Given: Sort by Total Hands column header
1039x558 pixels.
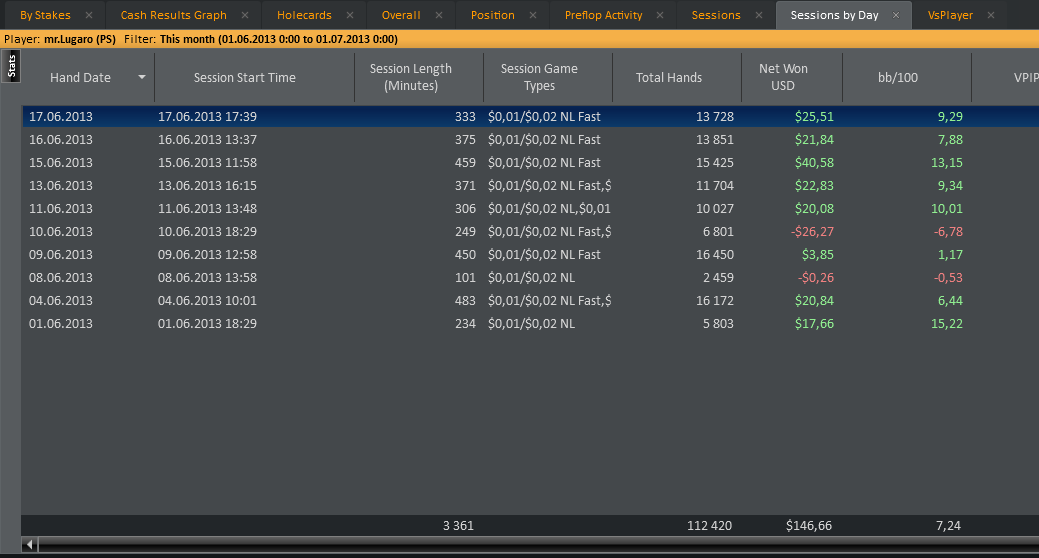Looking at the screenshot, I should pos(668,78).
